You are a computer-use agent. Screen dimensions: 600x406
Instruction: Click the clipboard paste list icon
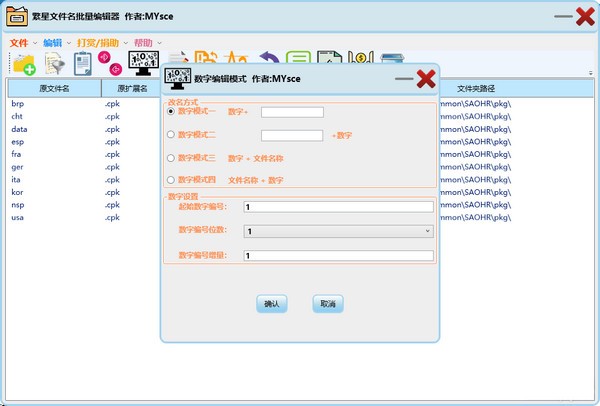pos(83,64)
